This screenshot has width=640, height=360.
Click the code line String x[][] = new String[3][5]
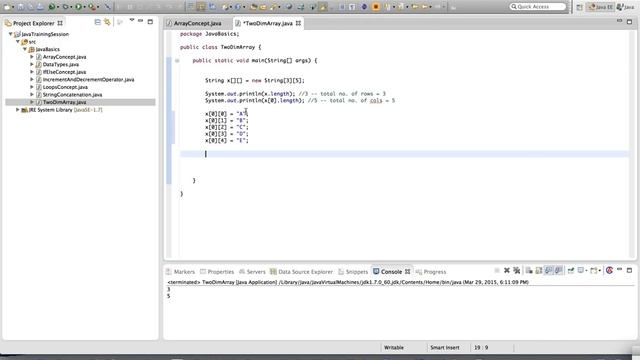click(255, 80)
